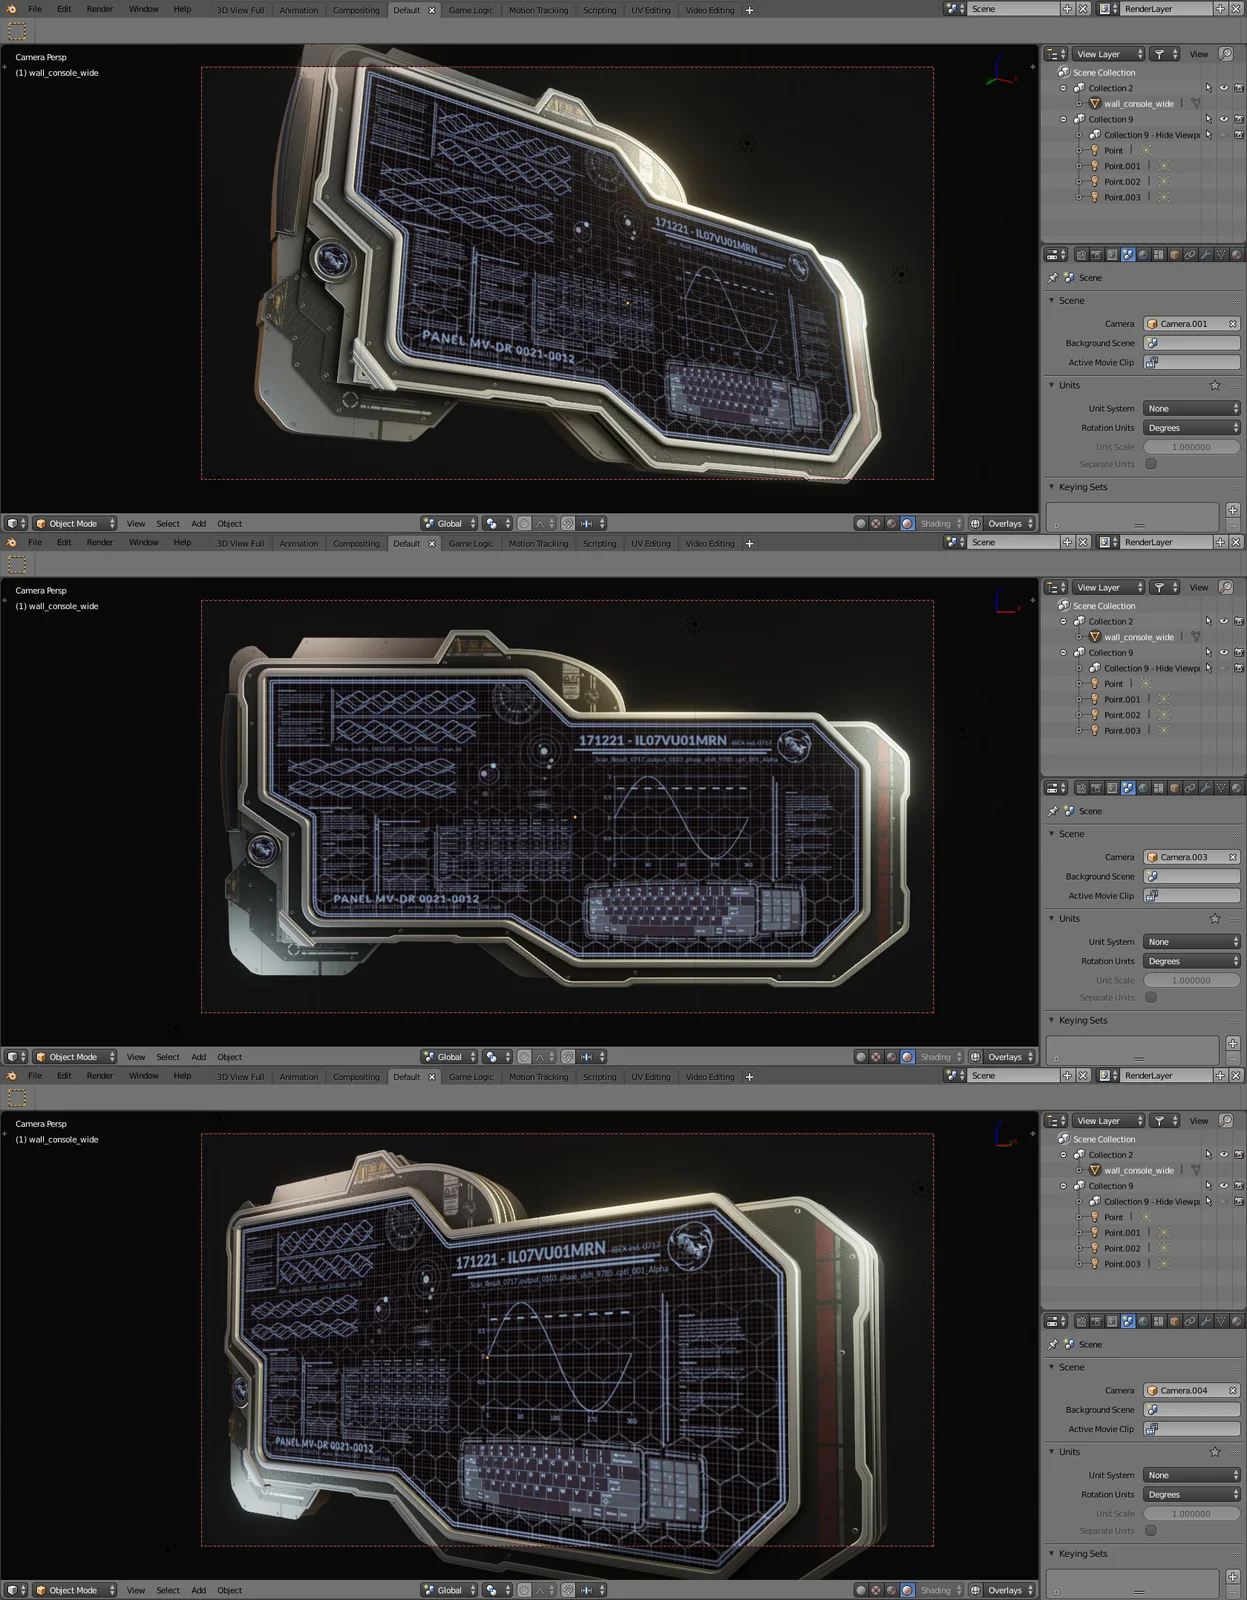Open the Modifiers wrench tab in top window
1247x1600 pixels.
pyautogui.click(x=1205, y=255)
